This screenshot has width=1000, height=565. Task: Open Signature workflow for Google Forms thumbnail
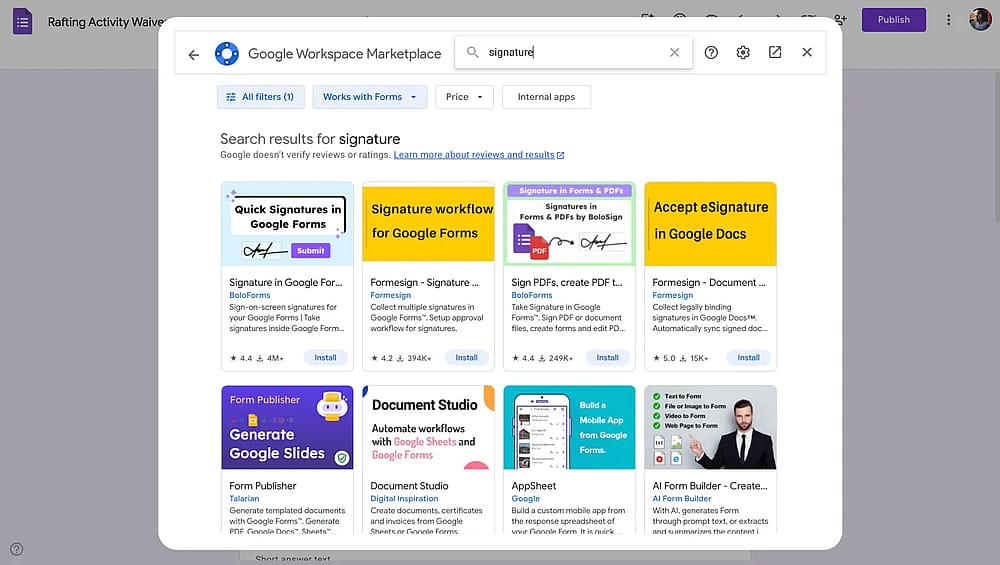(428, 224)
